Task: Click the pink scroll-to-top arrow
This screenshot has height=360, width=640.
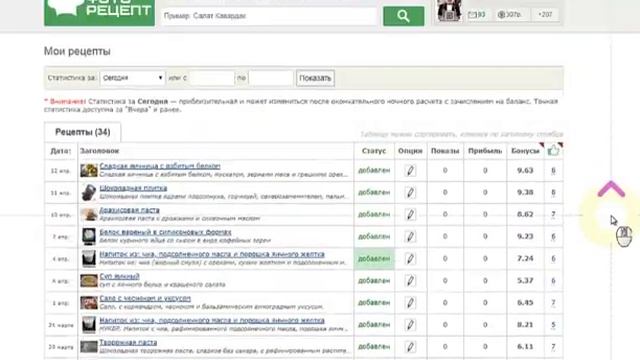Action: (x=611, y=189)
